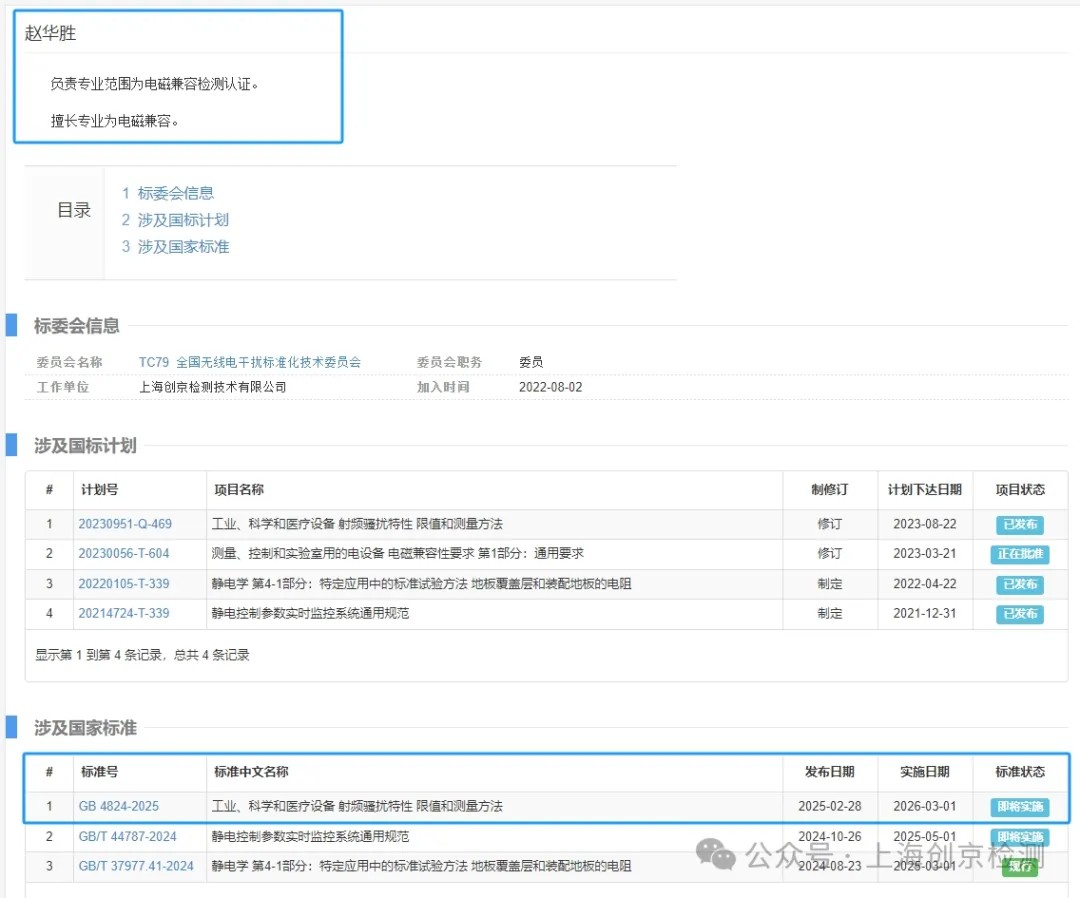Jump to 标委会信息 in the table of contents

point(175,193)
